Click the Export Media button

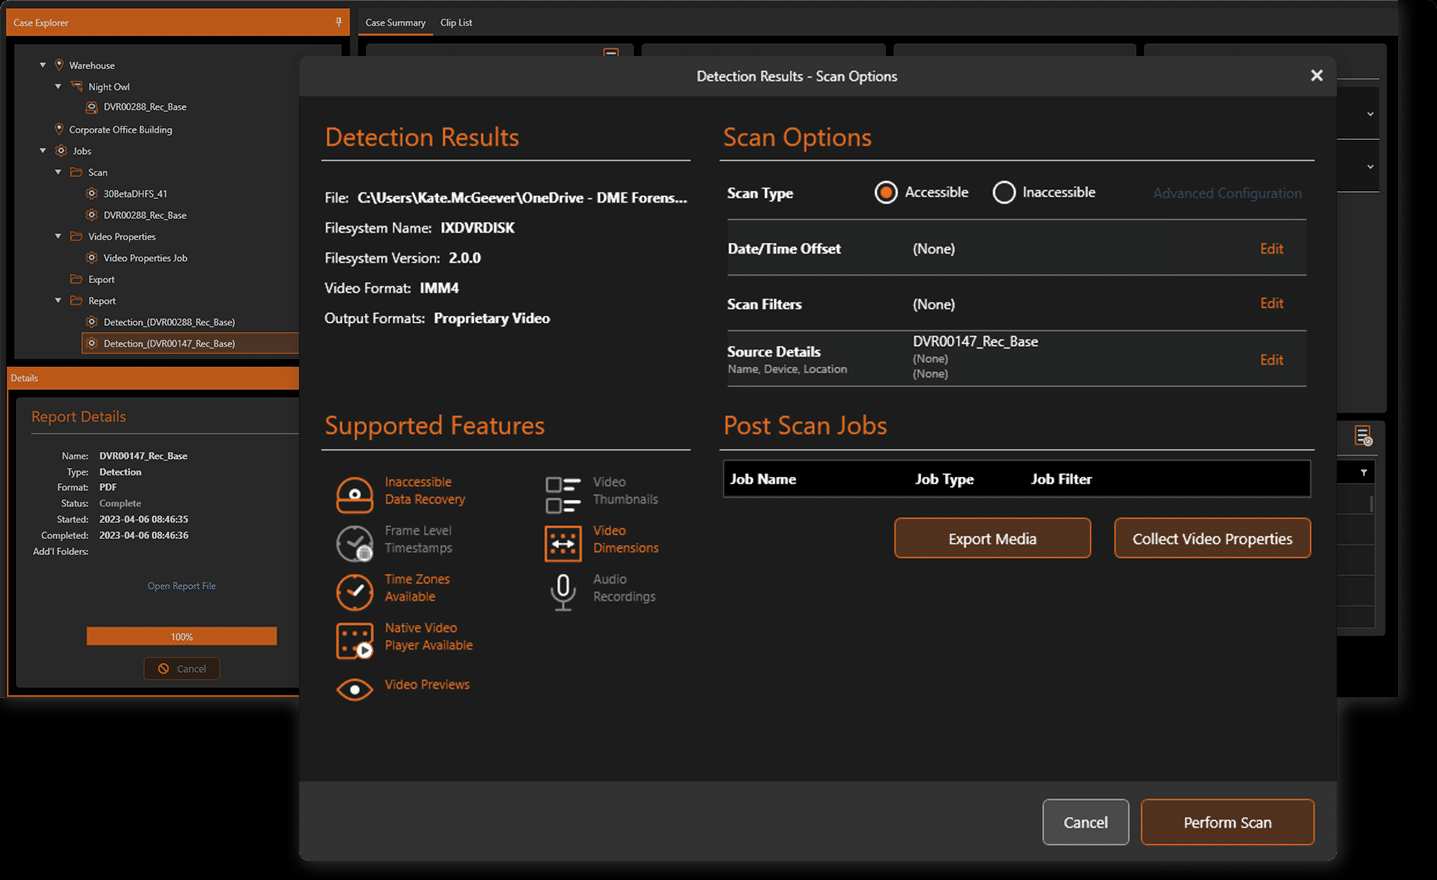(992, 538)
